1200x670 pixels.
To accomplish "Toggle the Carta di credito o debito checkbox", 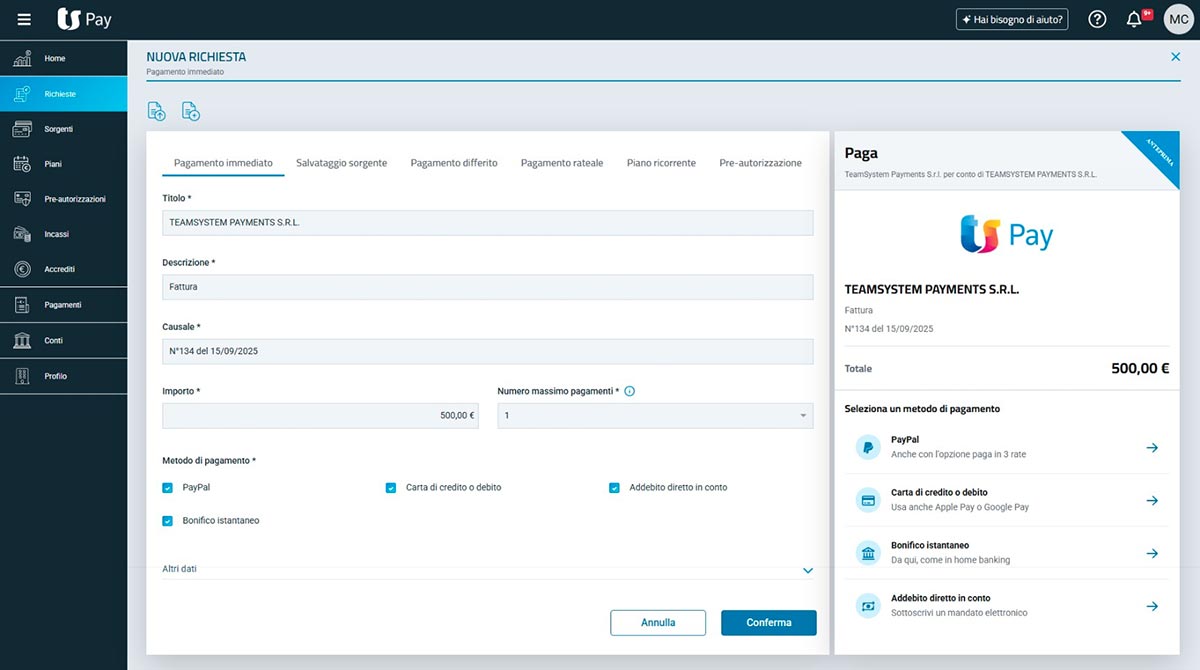I will coord(391,488).
